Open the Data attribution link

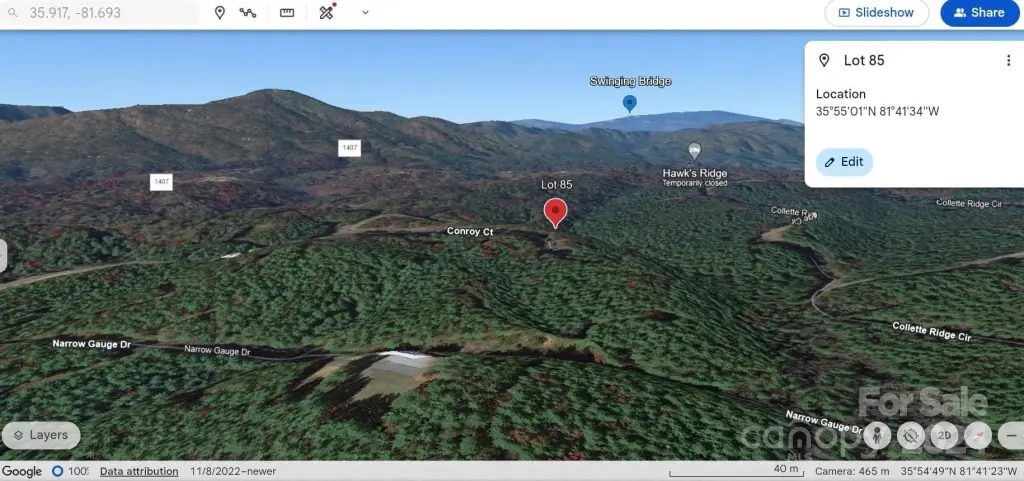(x=139, y=471)
